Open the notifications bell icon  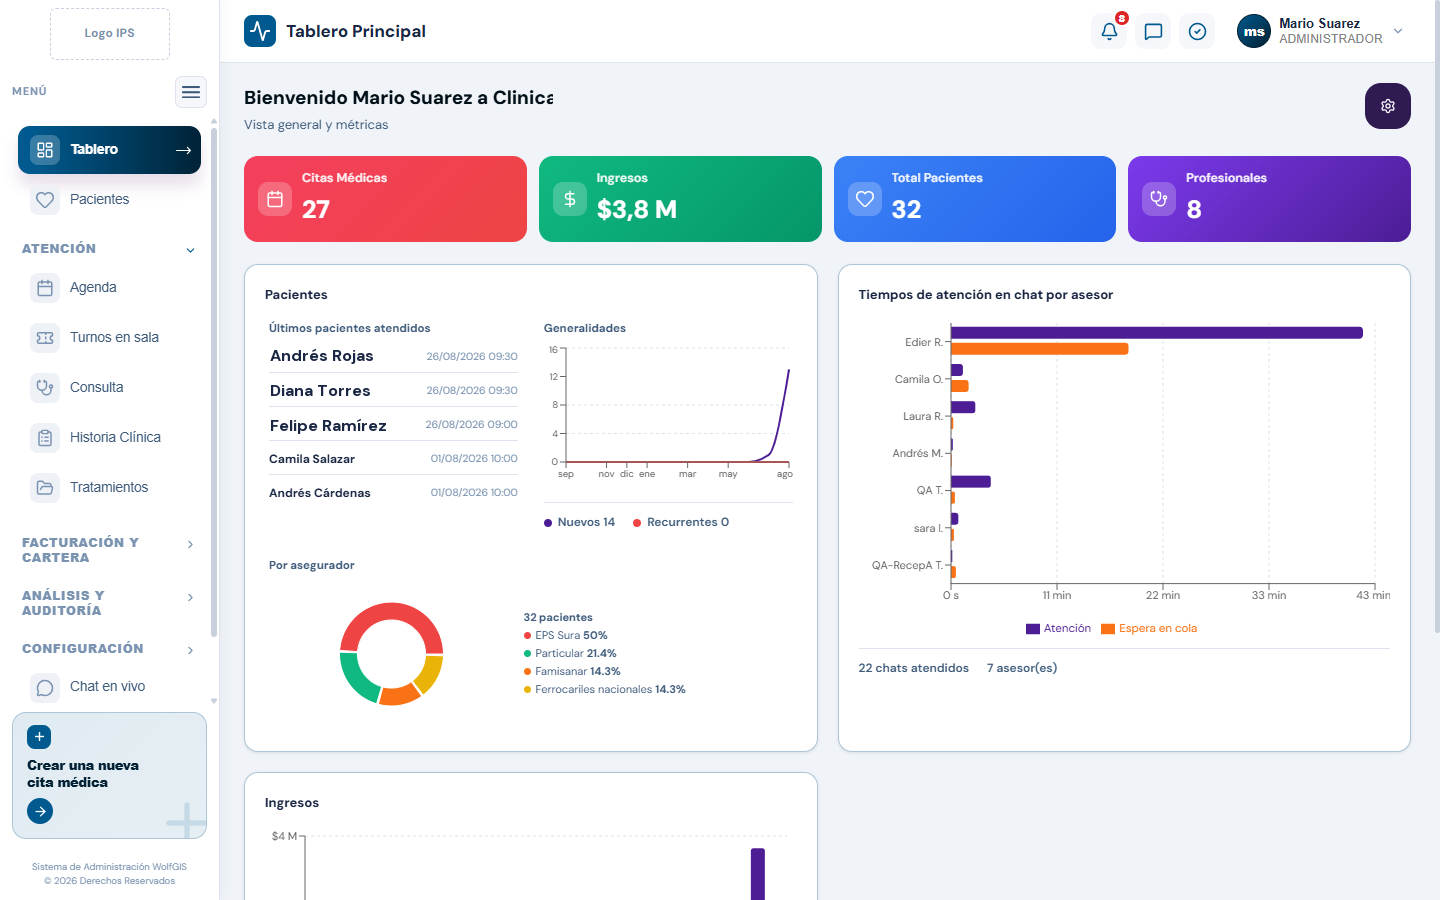click(x=1109, y=31)
